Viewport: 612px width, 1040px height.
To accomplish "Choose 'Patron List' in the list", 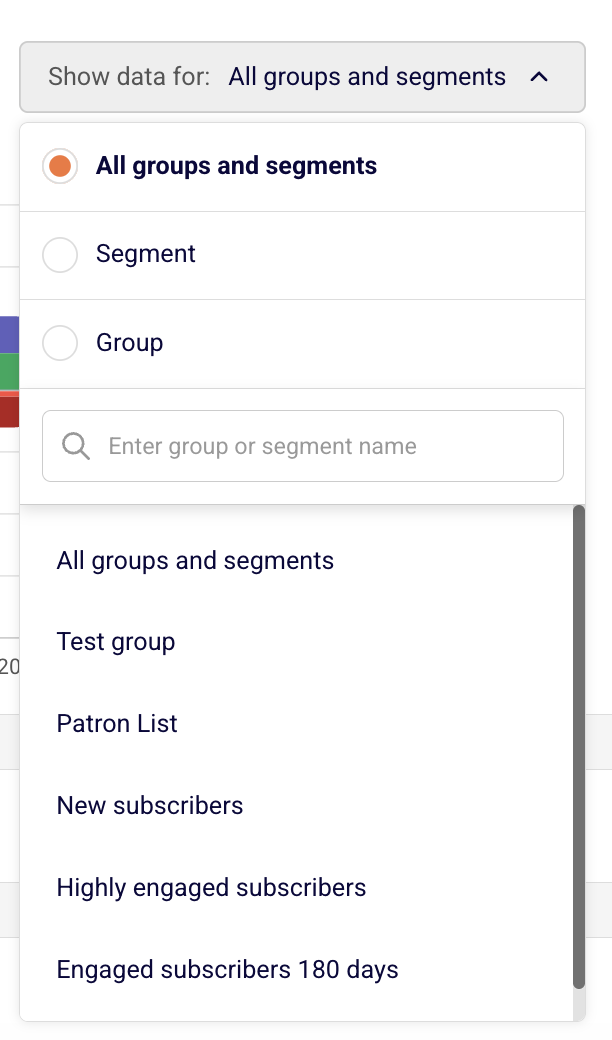I will [117, 724].
